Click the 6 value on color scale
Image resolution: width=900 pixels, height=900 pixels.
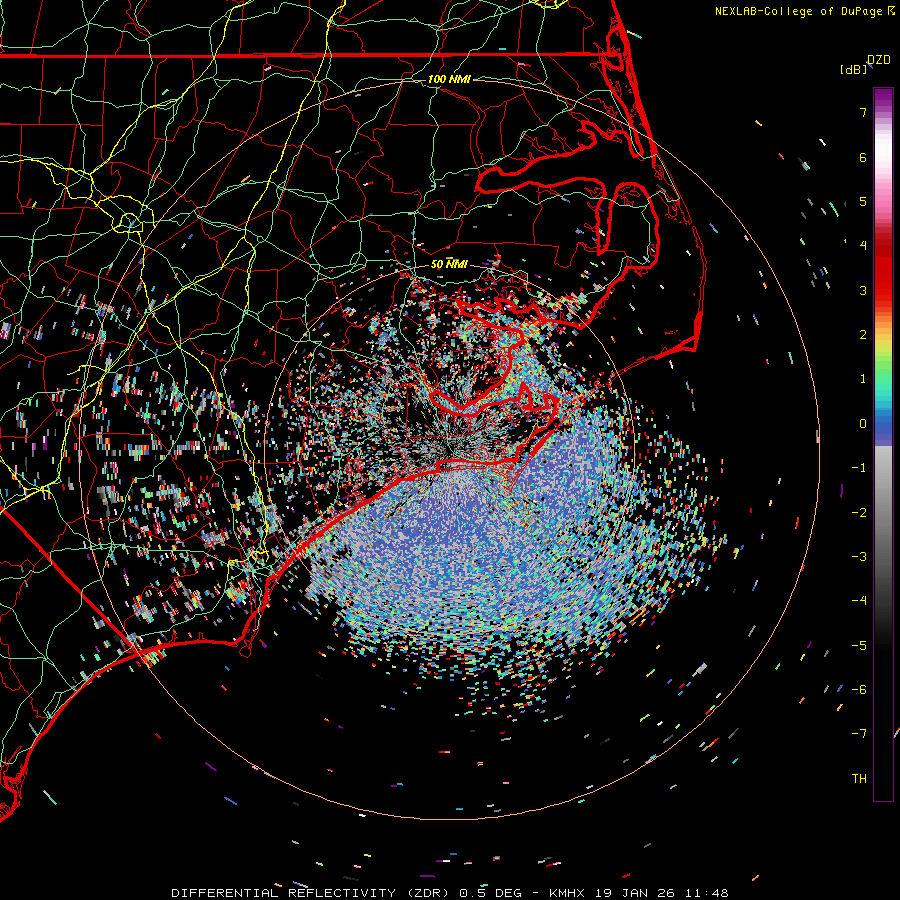tap(863, 157)
